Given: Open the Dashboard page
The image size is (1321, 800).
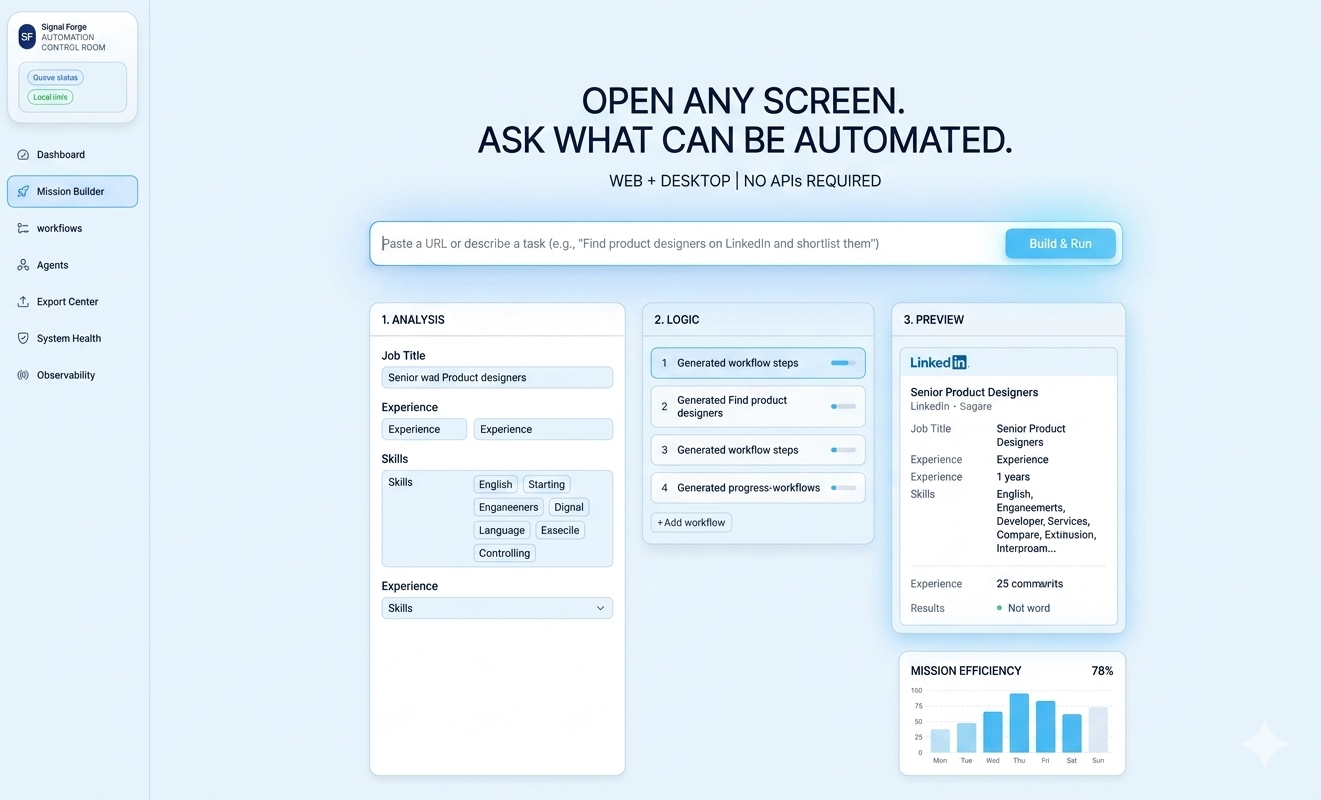Looking at the screenshot, I should 72,155.
